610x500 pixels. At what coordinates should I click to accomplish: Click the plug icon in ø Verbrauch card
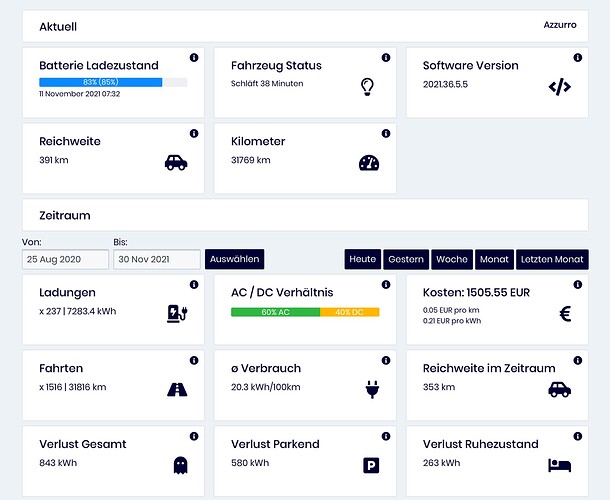(372, 389)
